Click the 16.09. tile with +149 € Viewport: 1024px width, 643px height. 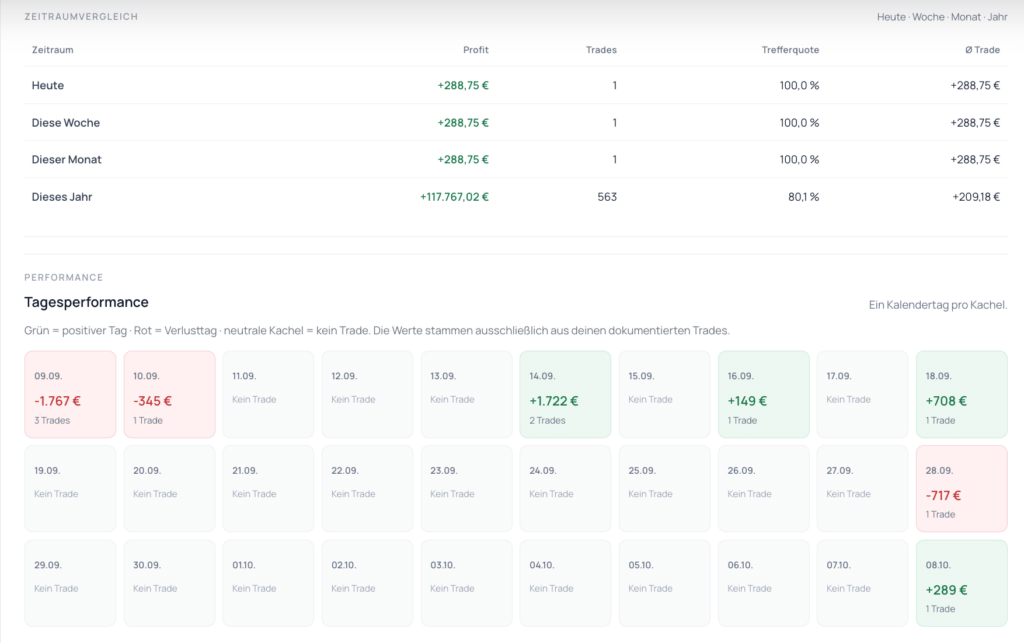(763, 394)
